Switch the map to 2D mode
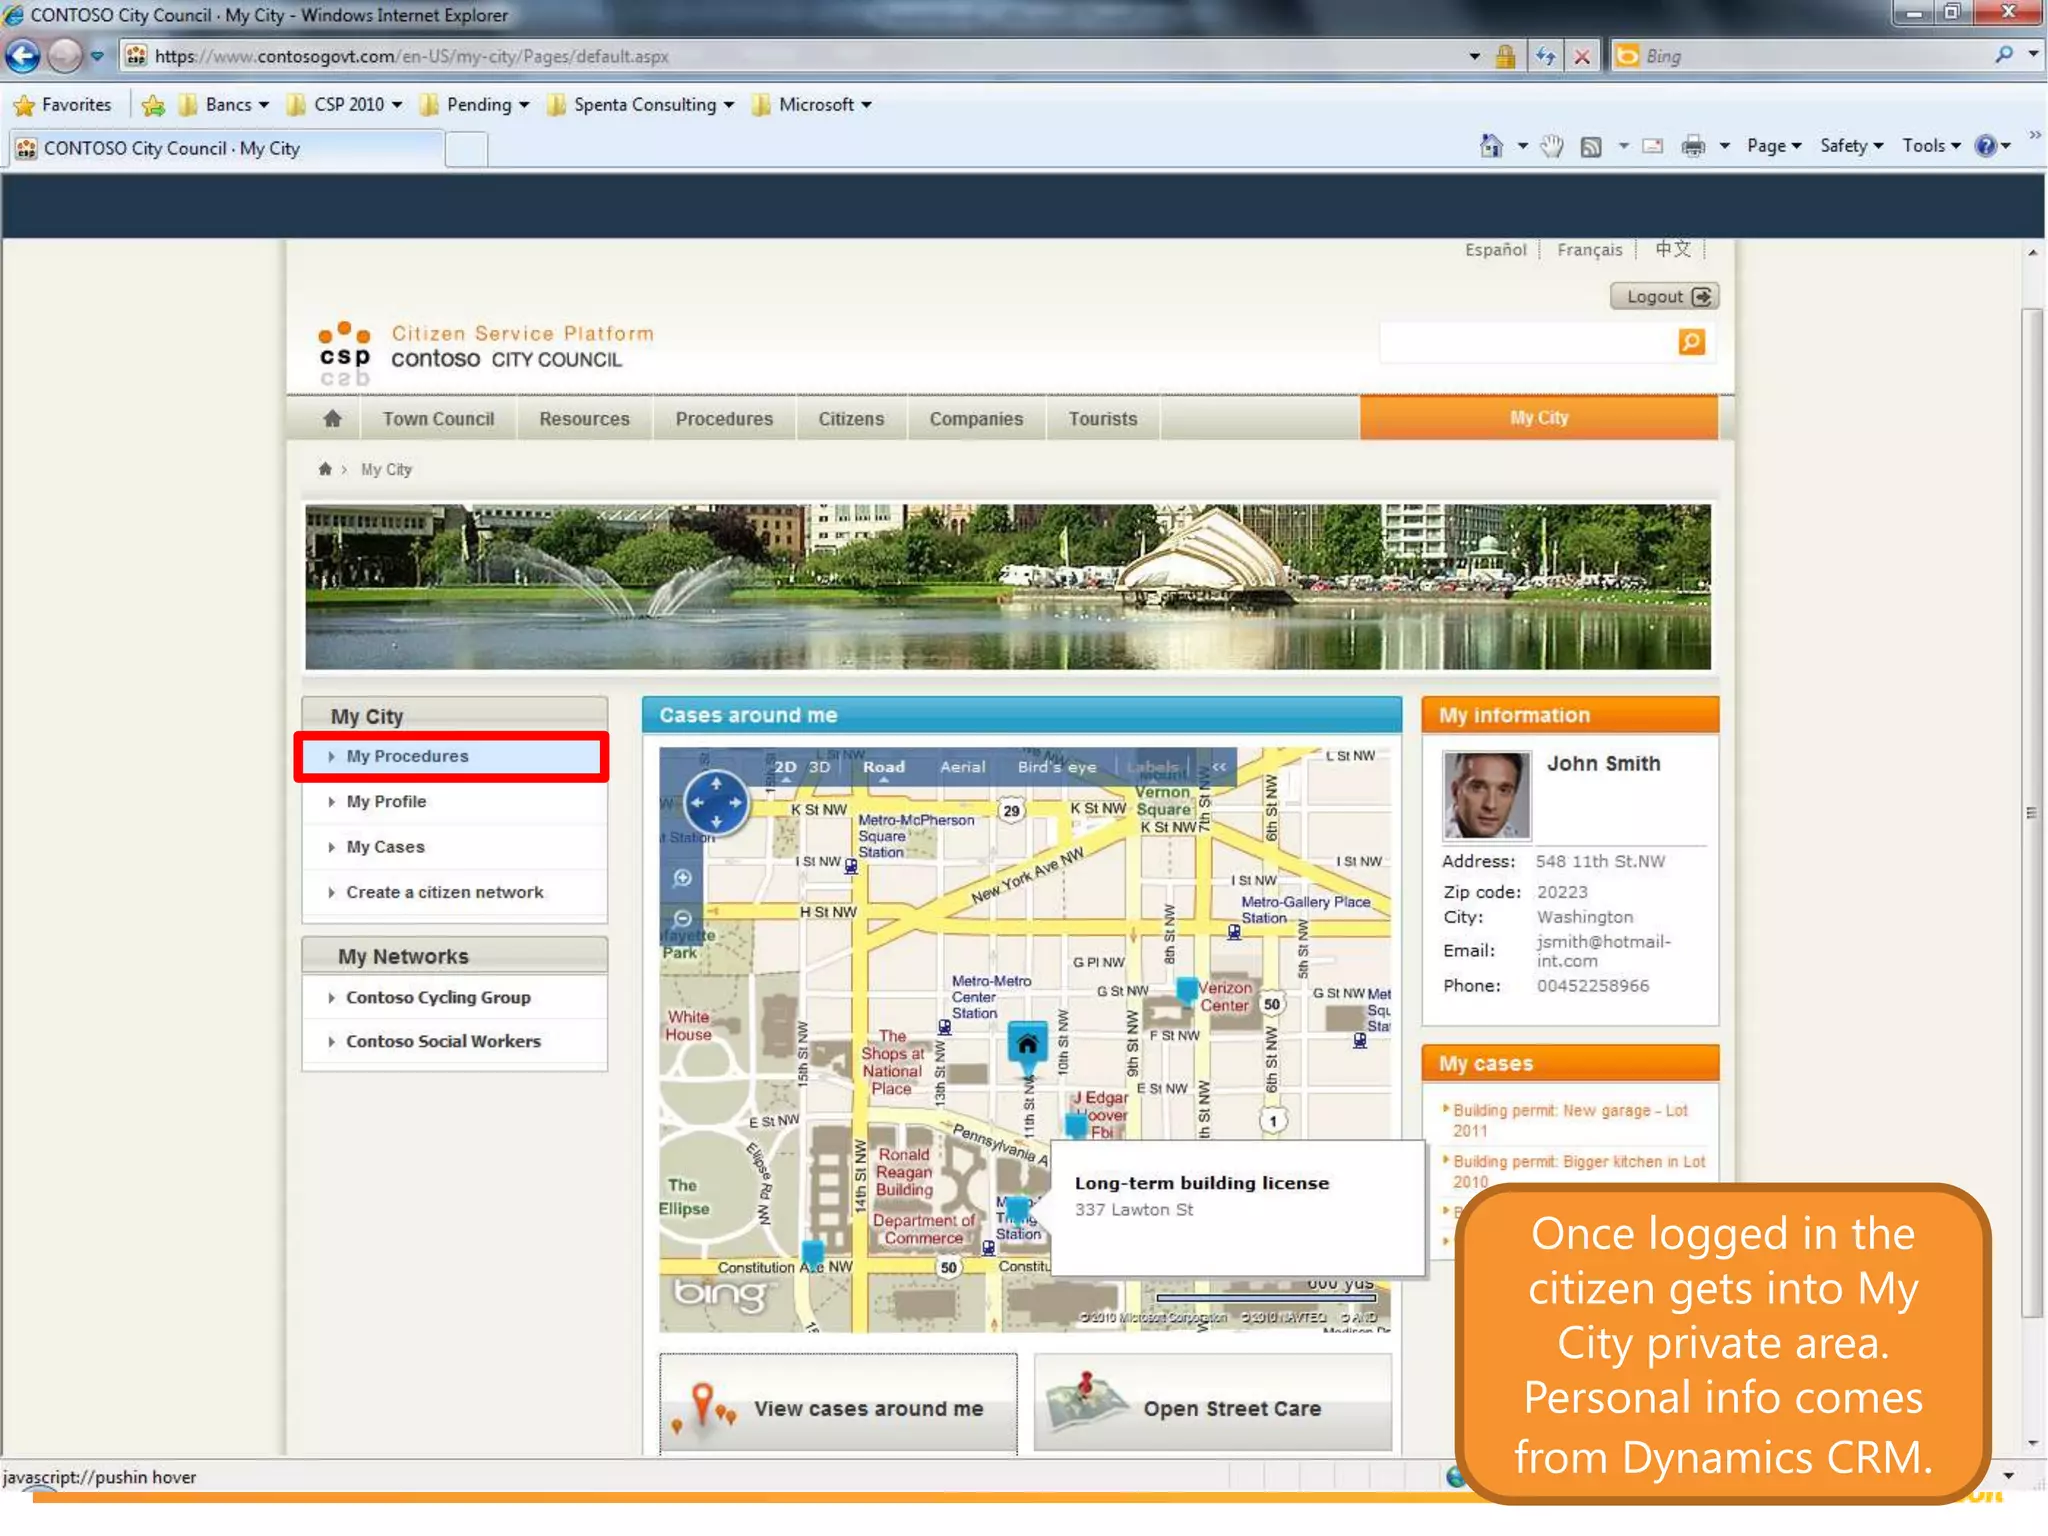 tap(785, 767)
